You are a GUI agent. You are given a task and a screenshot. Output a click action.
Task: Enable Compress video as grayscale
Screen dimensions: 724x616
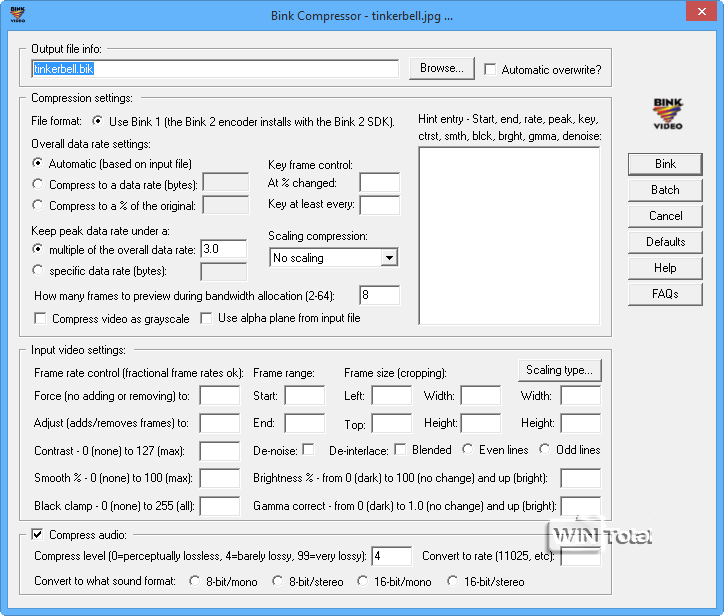(x=40, y=319)
